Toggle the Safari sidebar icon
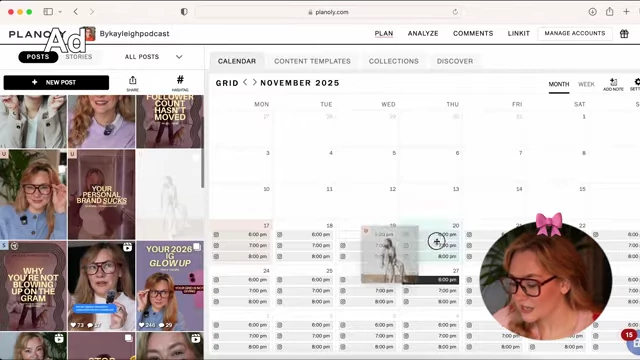This screenshot has height=360, width=640. (x=48, y=12)
